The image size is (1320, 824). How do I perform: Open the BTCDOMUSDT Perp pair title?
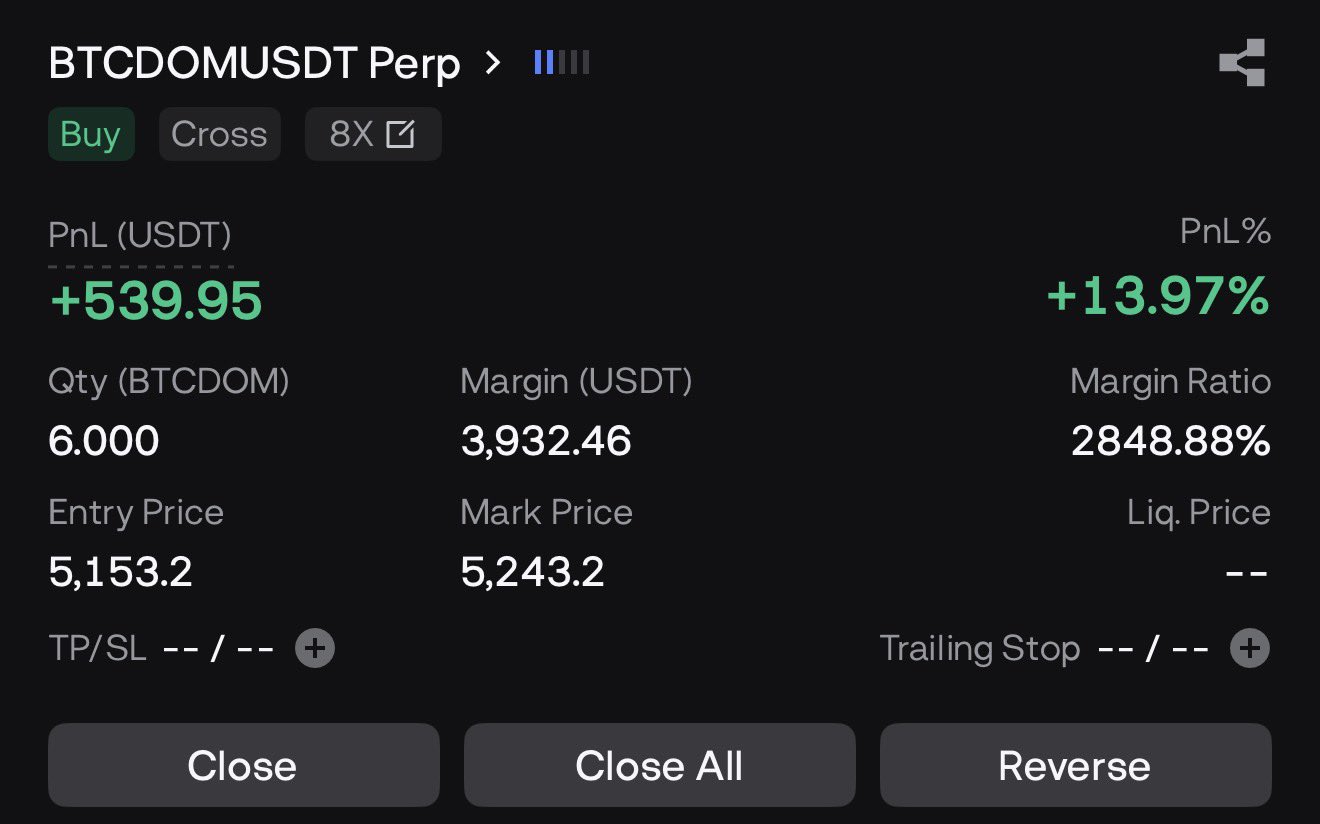coord(254,64)
